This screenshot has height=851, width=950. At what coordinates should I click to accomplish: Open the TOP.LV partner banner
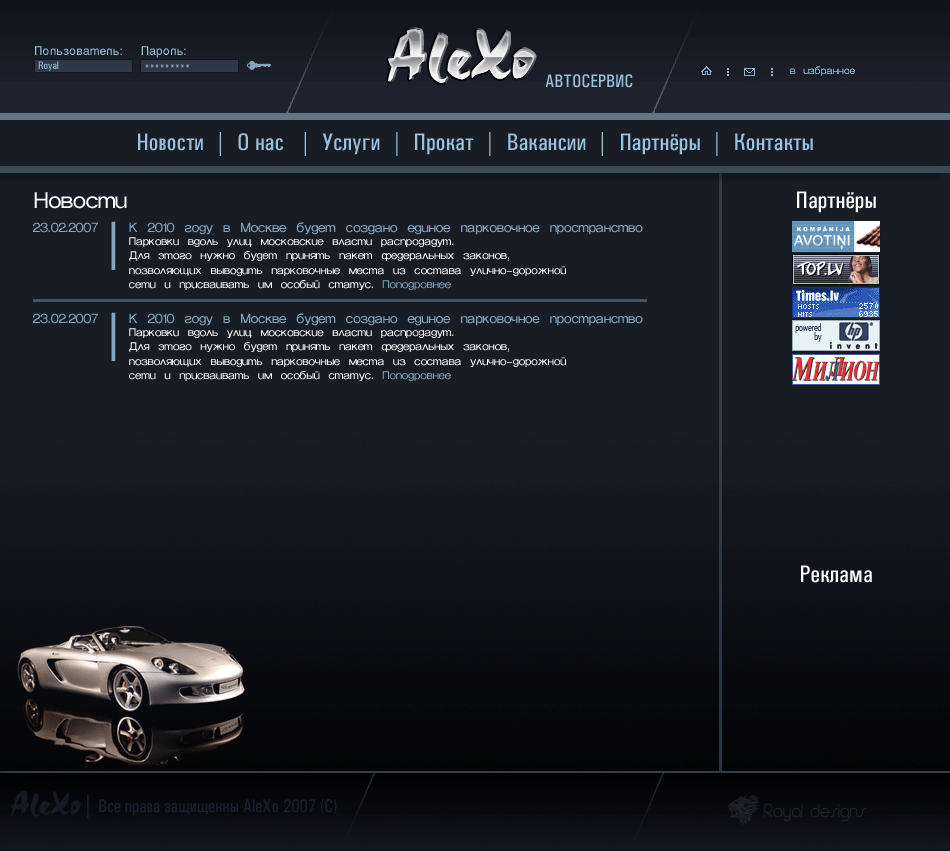835,269
